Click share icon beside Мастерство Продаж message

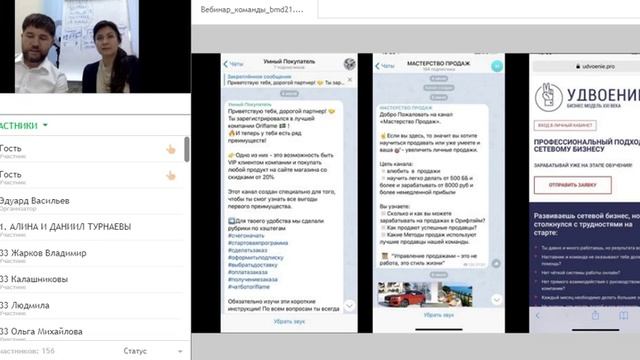[496, 264]
